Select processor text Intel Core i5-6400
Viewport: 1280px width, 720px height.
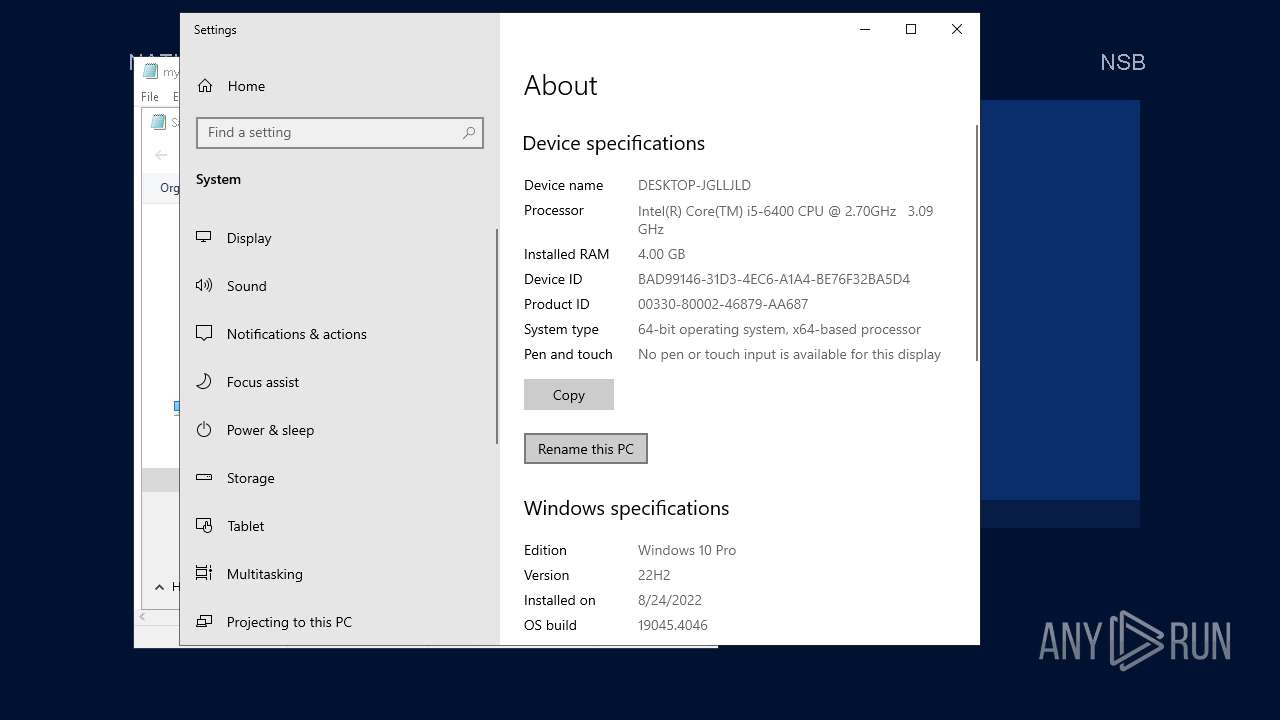click(x=785, y=220)
